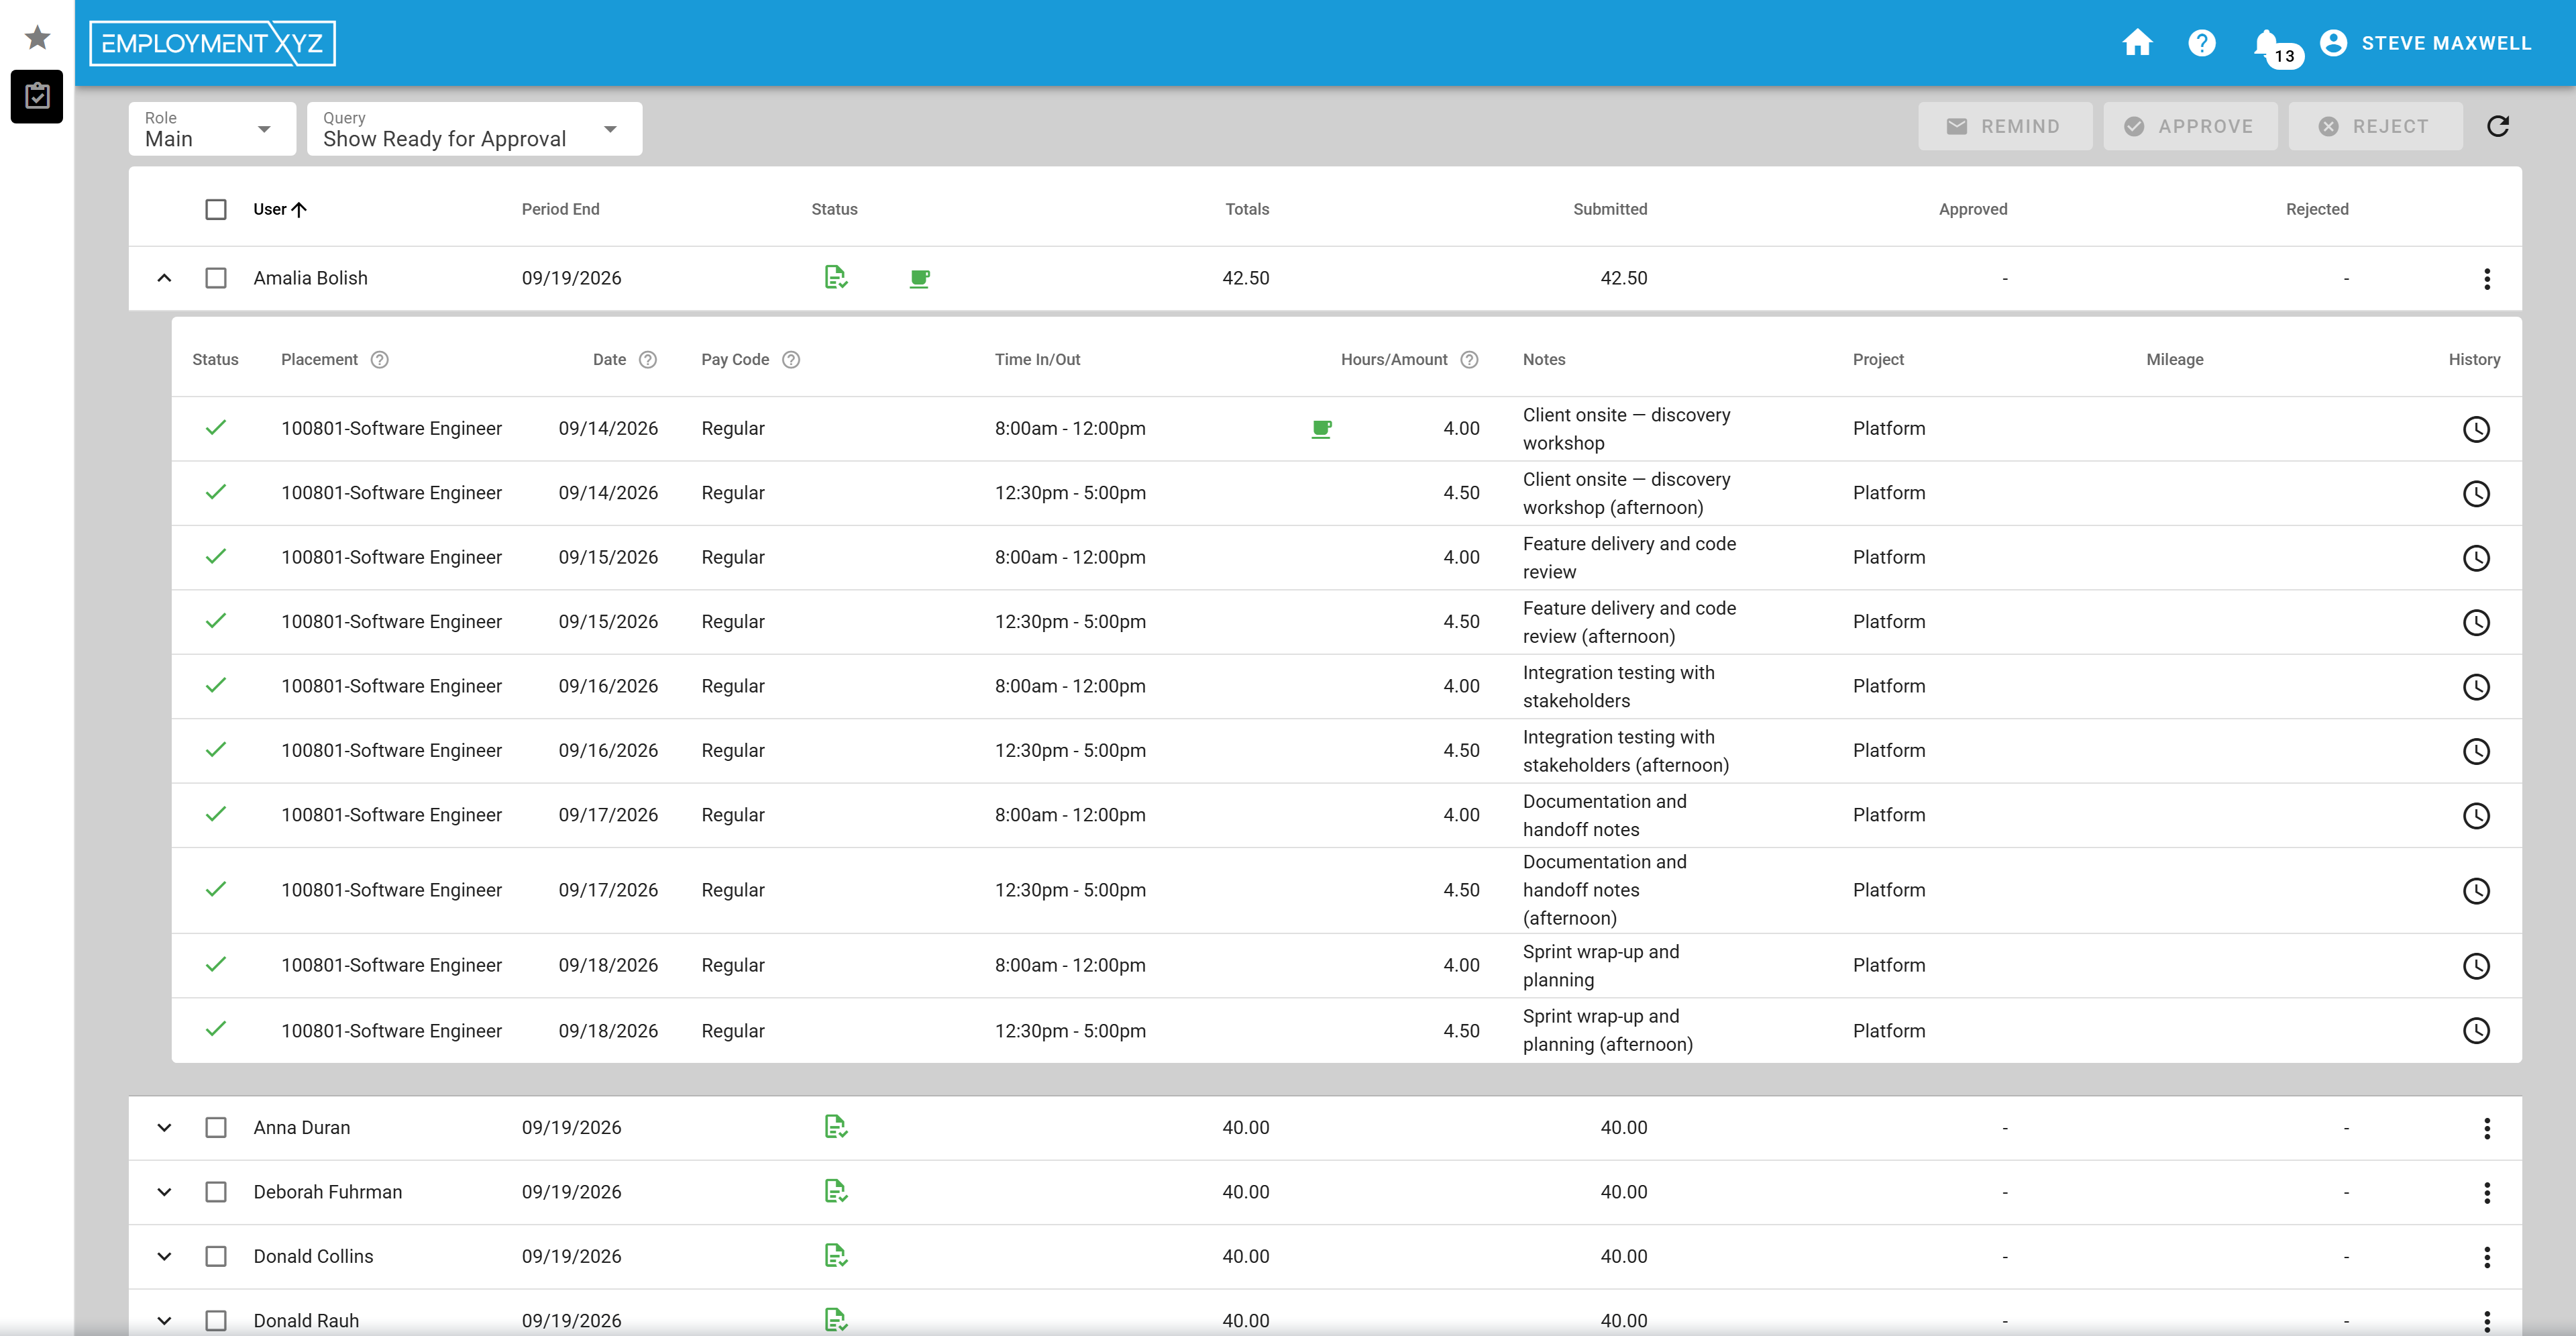Click the Approve button
Image resolution: width=2576 pixels, height=1336 pixels.
pyautogui.click(x=2189, y=126)
